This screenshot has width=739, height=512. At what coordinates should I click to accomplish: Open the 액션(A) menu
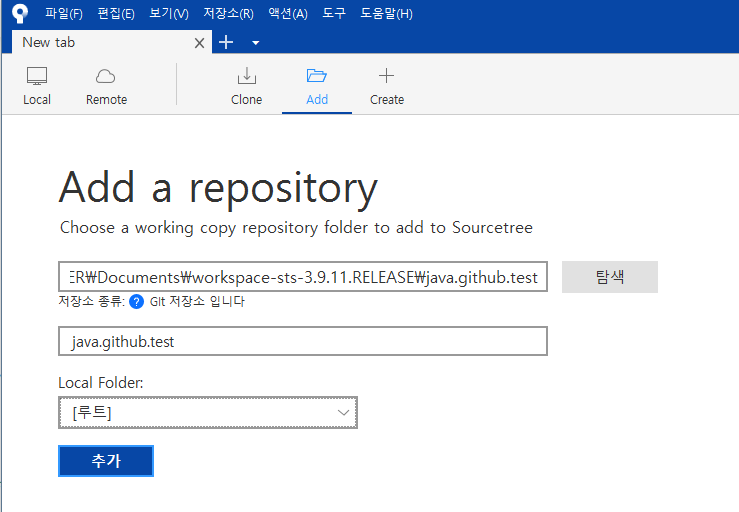coord(287,13)
